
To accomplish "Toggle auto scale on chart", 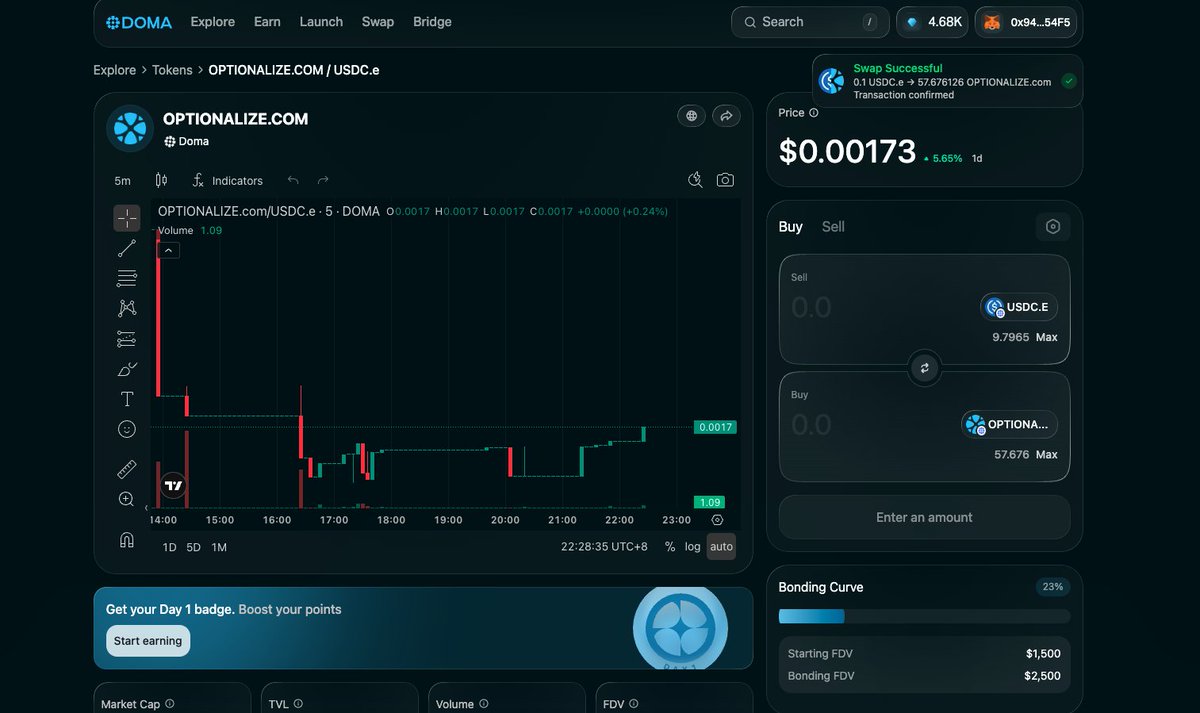I will (x=721, y=547).
